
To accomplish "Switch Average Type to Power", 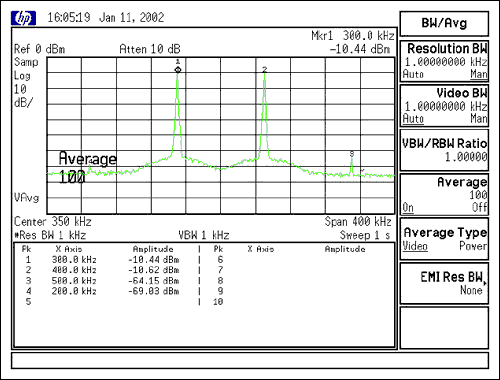I will point(473,246).
